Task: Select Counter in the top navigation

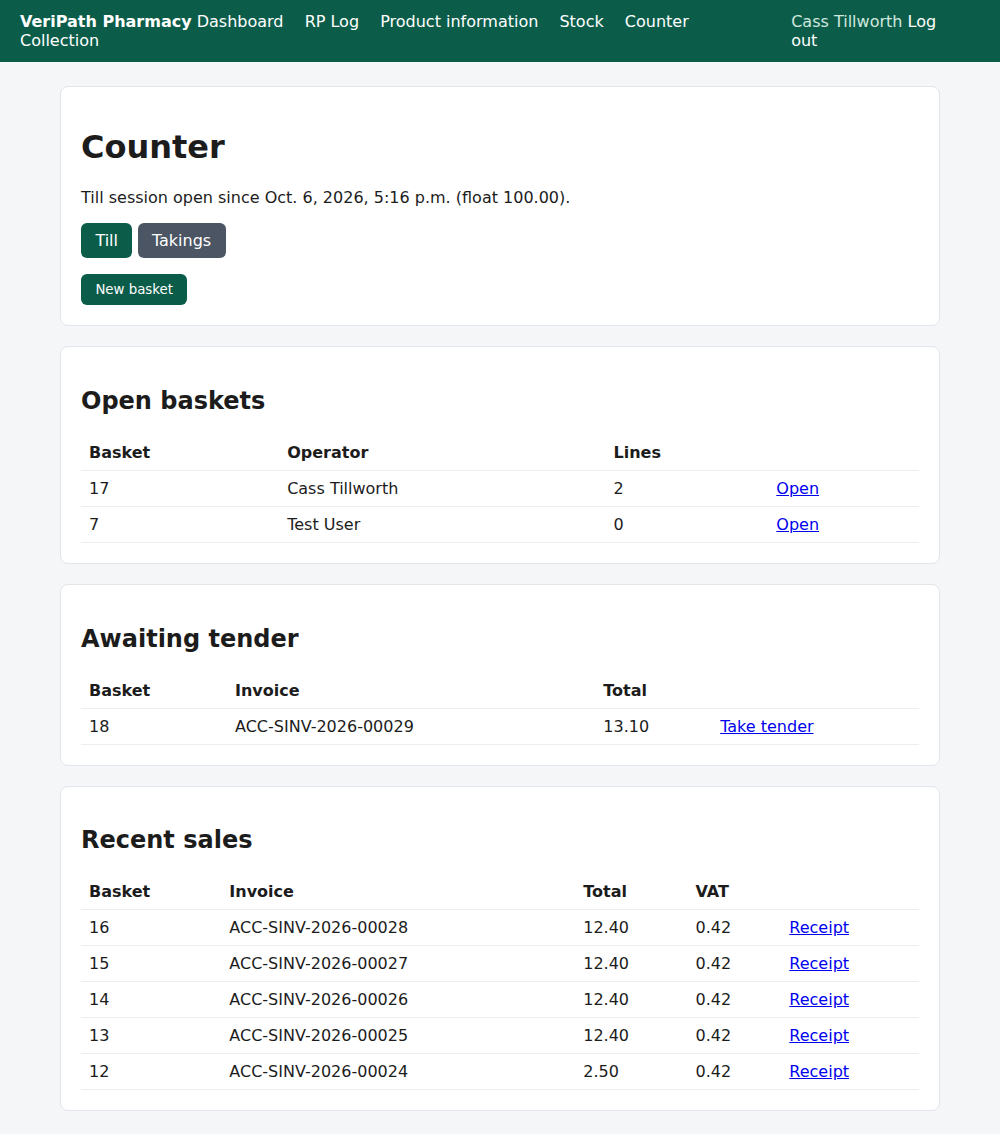Action: pos(657,22)
